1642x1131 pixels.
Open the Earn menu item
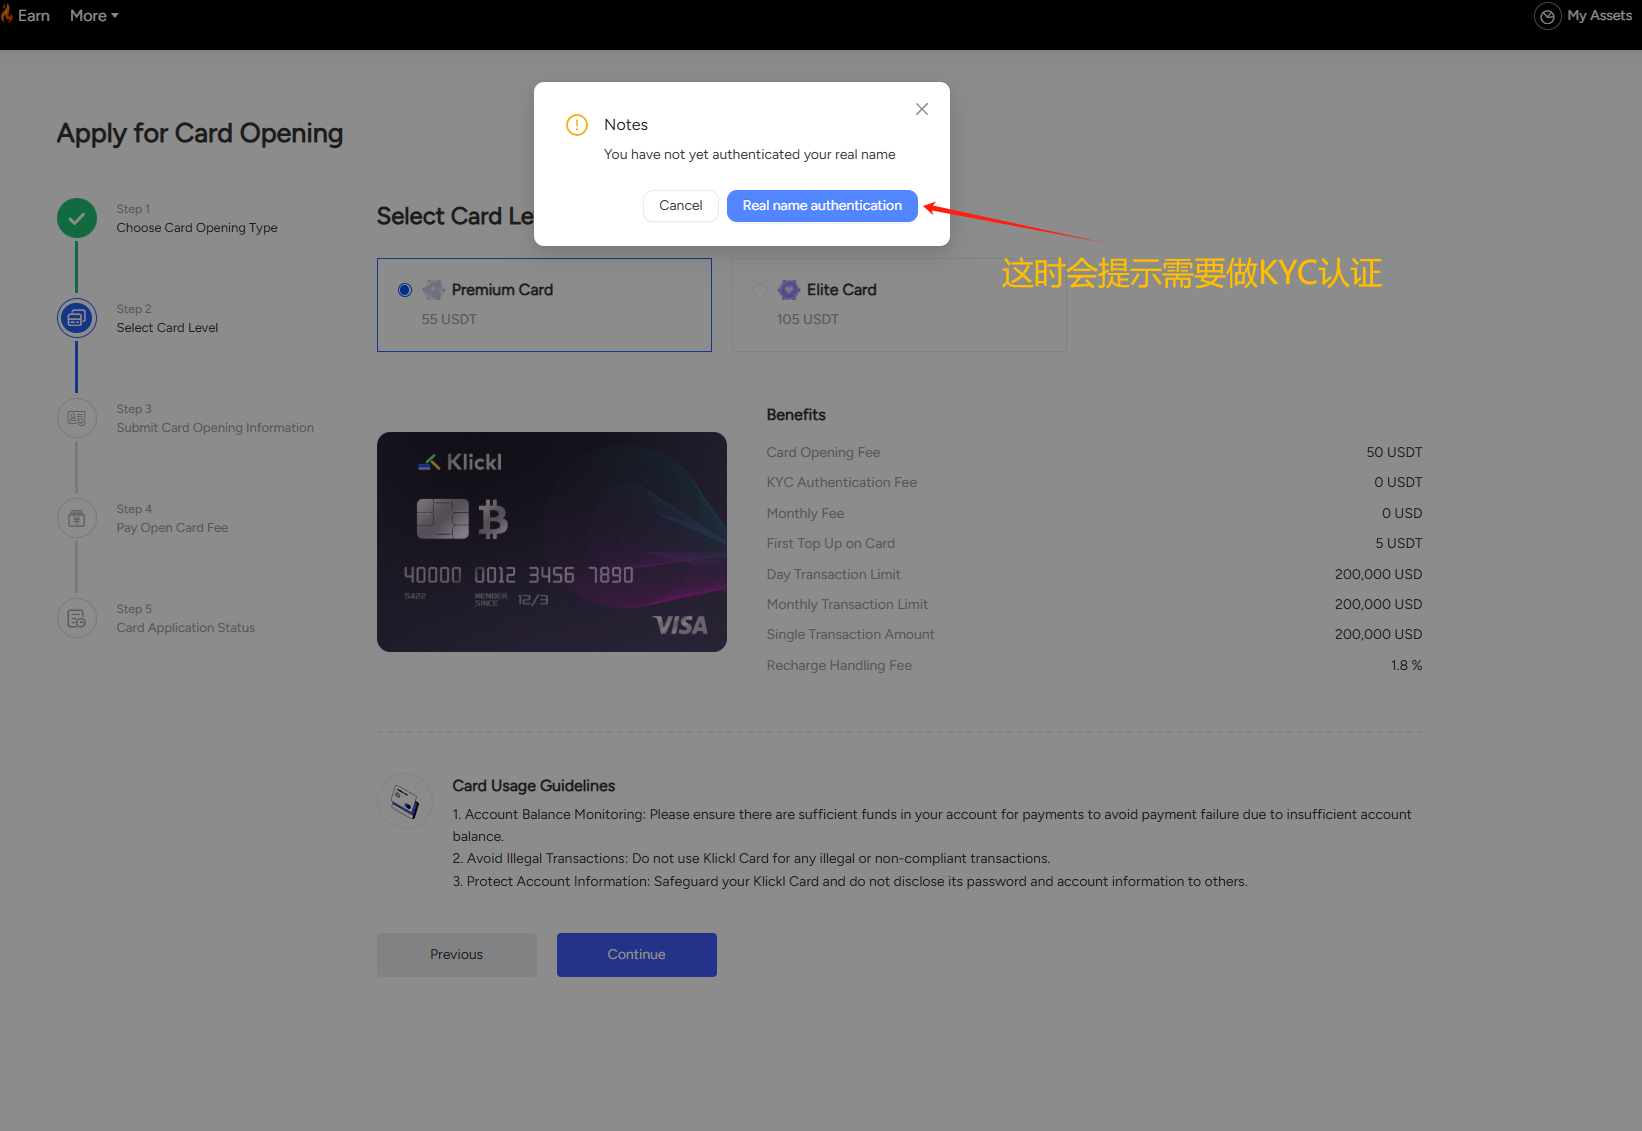tap(33, 16)
